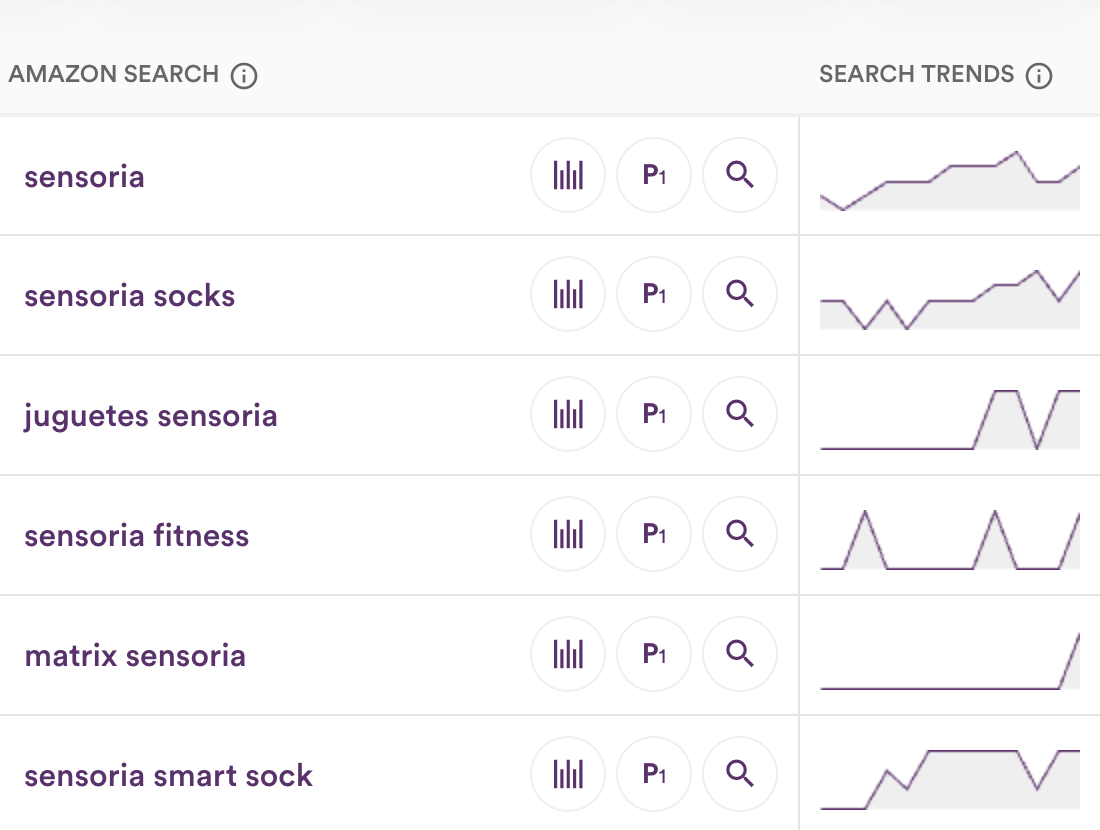View bar chart for sensoria socks
The height and width of the screenshot is (830, 1100).
[568, 295]
